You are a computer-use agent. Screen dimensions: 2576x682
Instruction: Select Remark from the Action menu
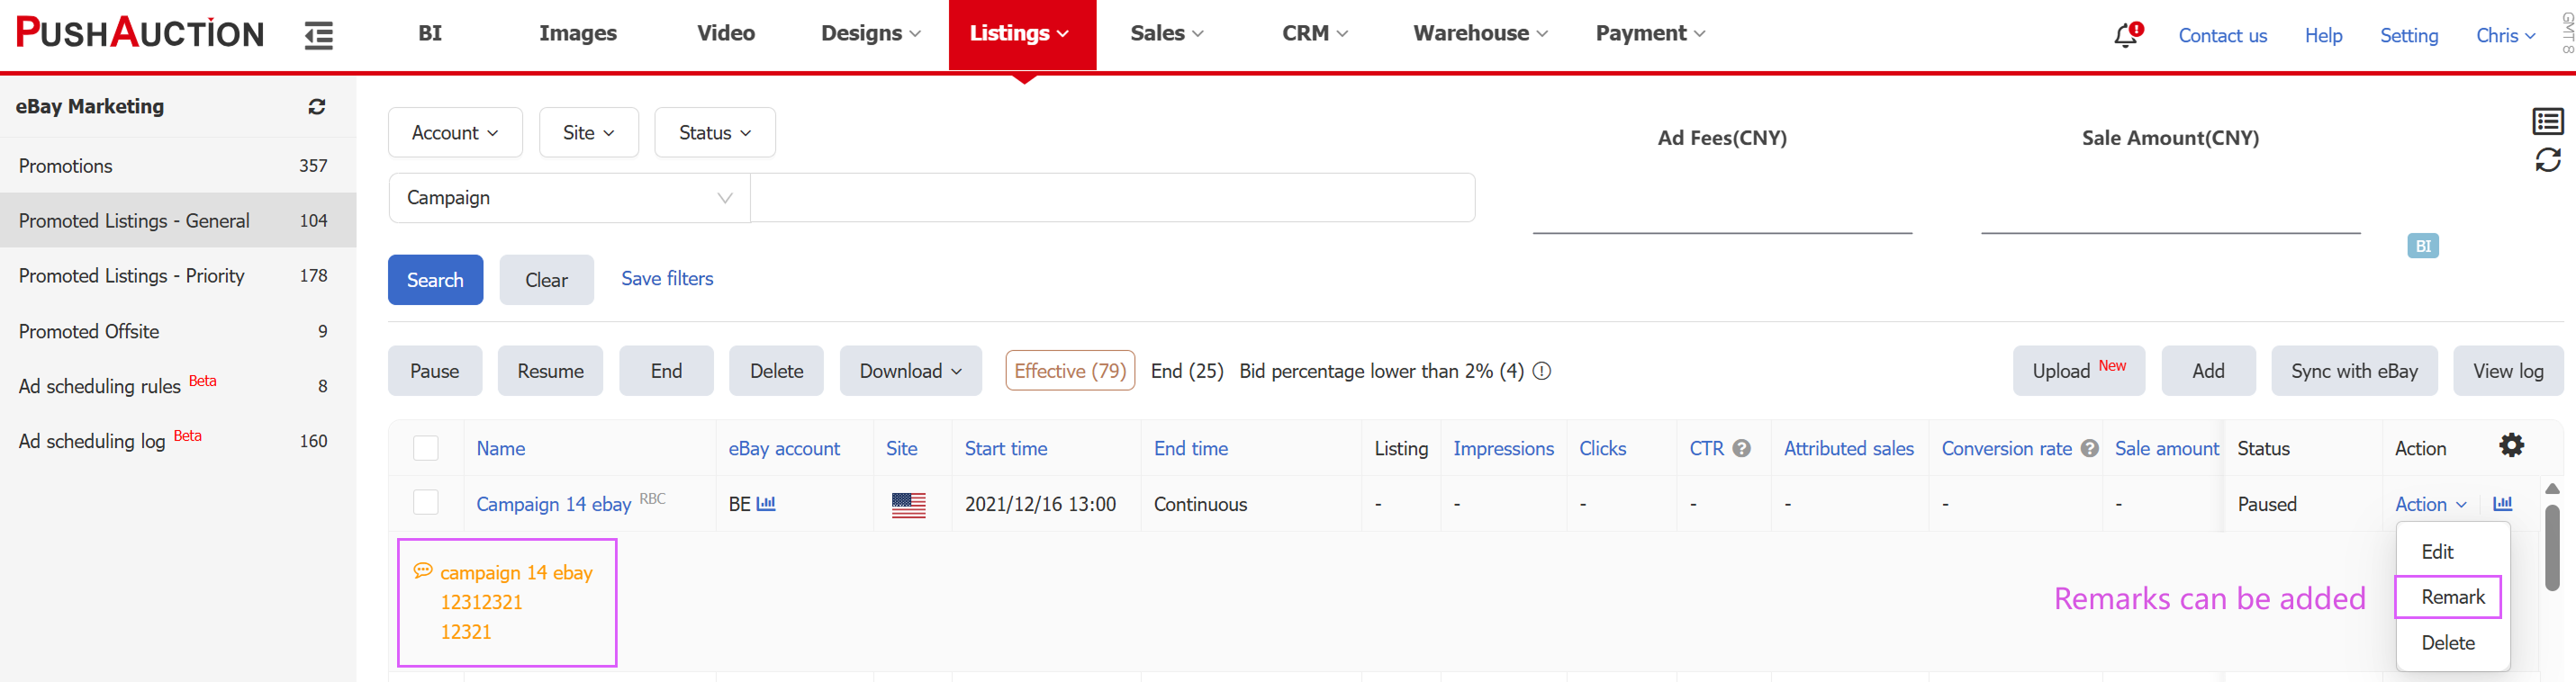(x=2452, y=597)
